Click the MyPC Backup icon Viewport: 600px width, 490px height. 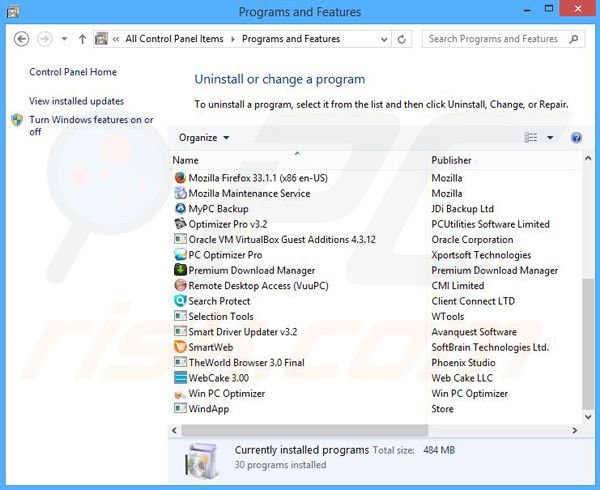tap(180, 208)
